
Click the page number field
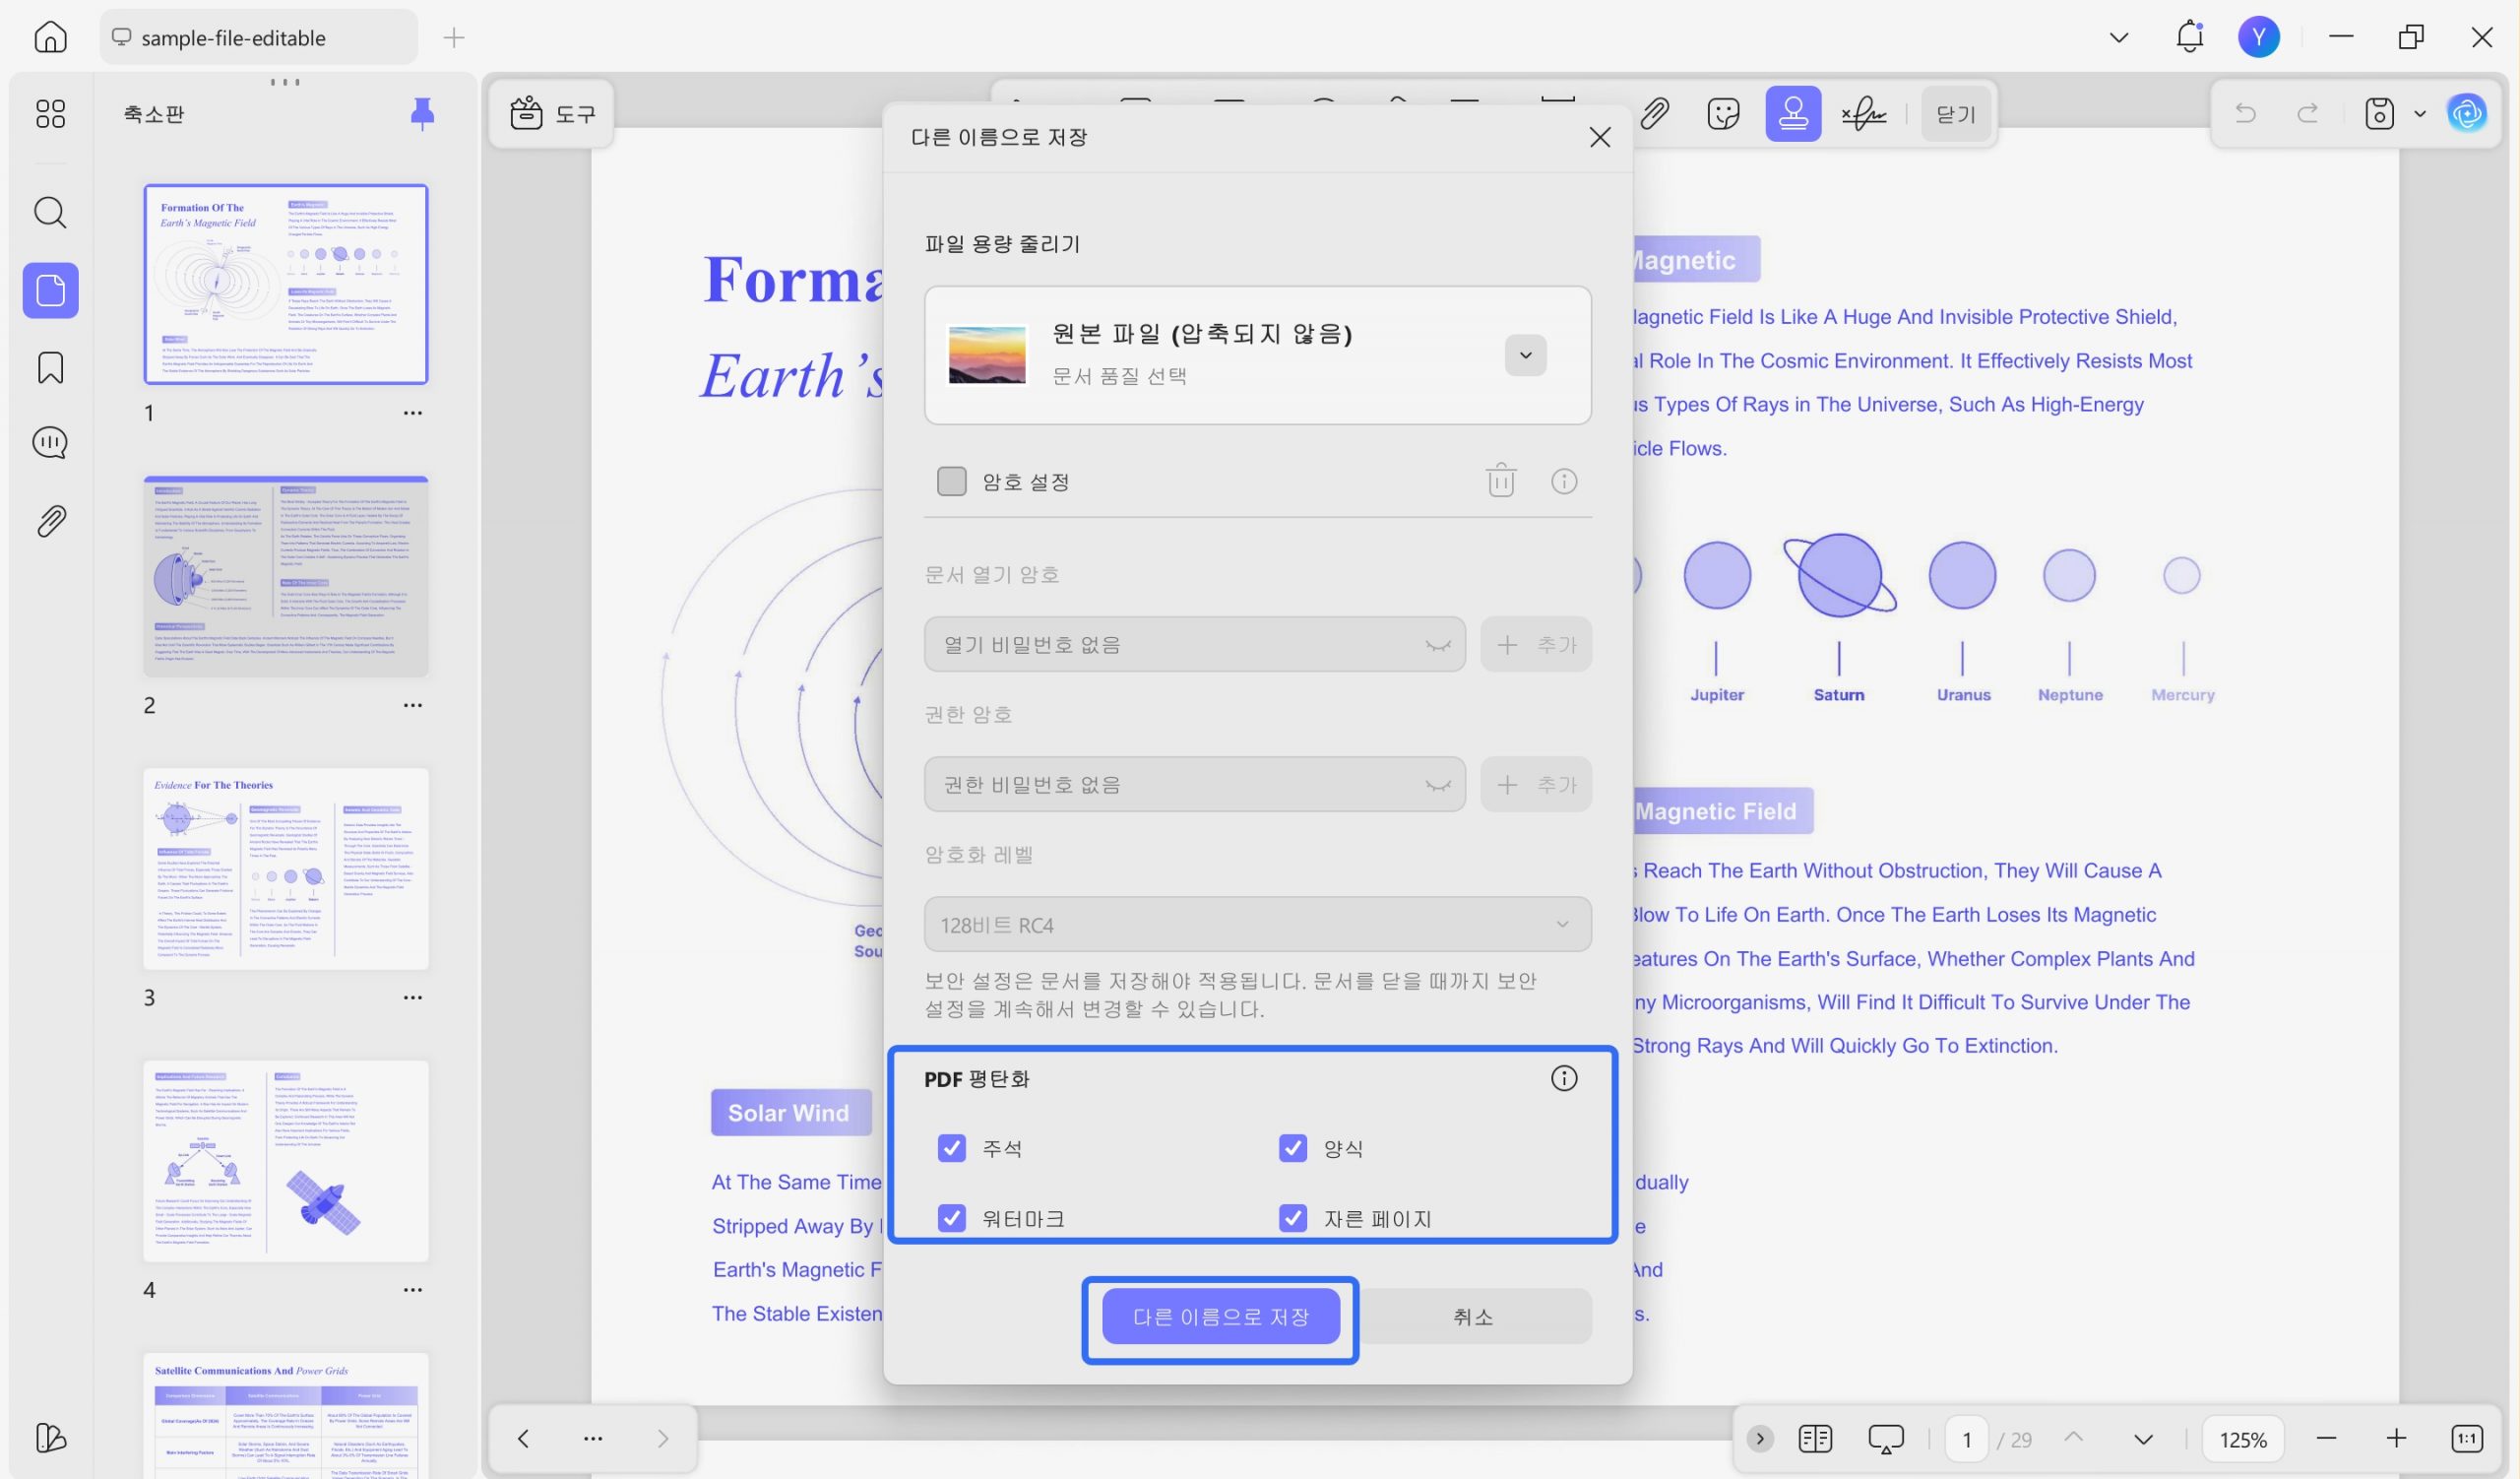coord(1966,1439)
